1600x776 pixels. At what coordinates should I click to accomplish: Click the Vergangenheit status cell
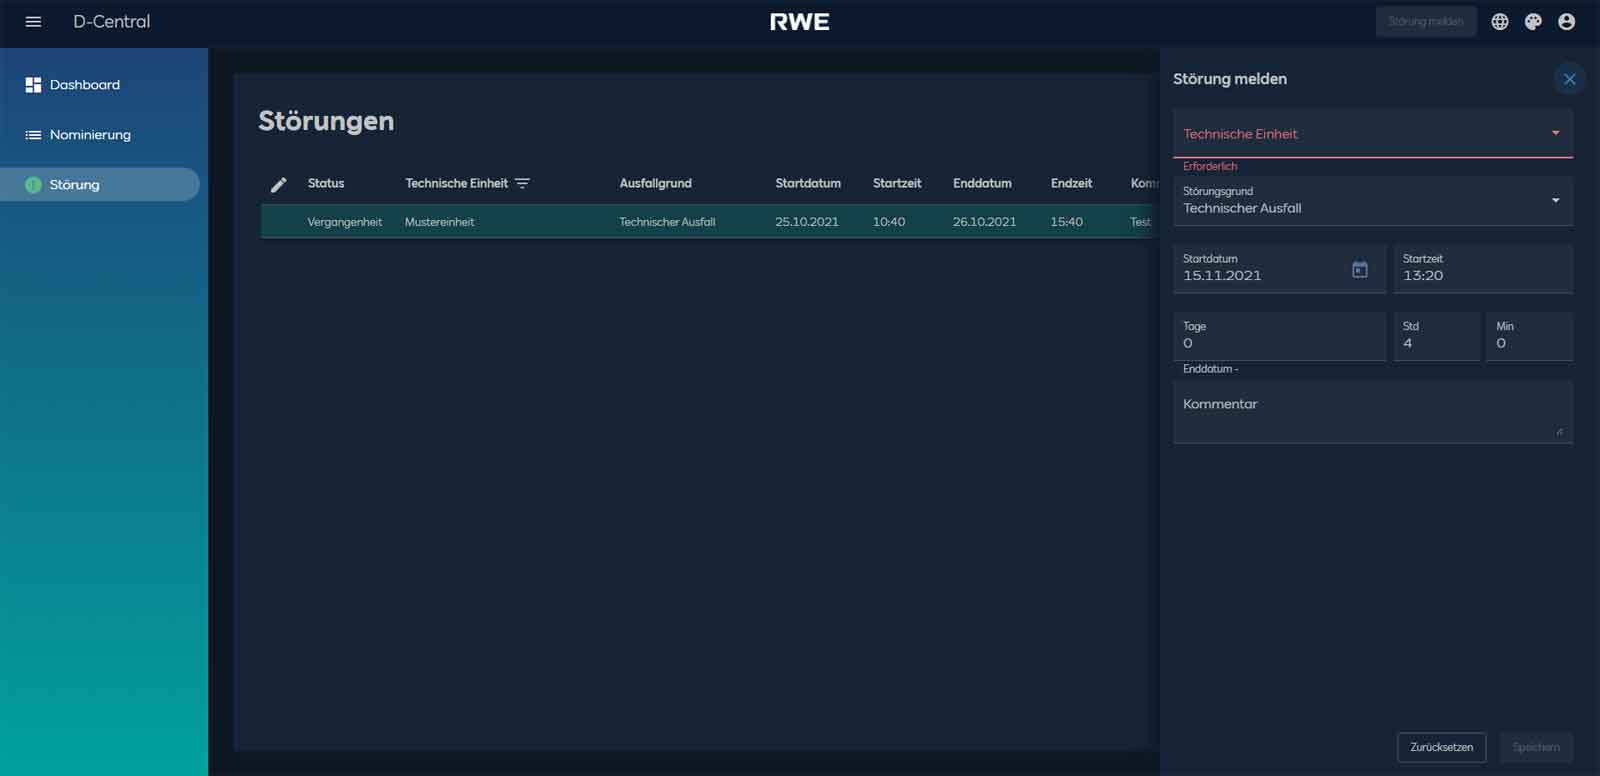[x=344, y=222]
